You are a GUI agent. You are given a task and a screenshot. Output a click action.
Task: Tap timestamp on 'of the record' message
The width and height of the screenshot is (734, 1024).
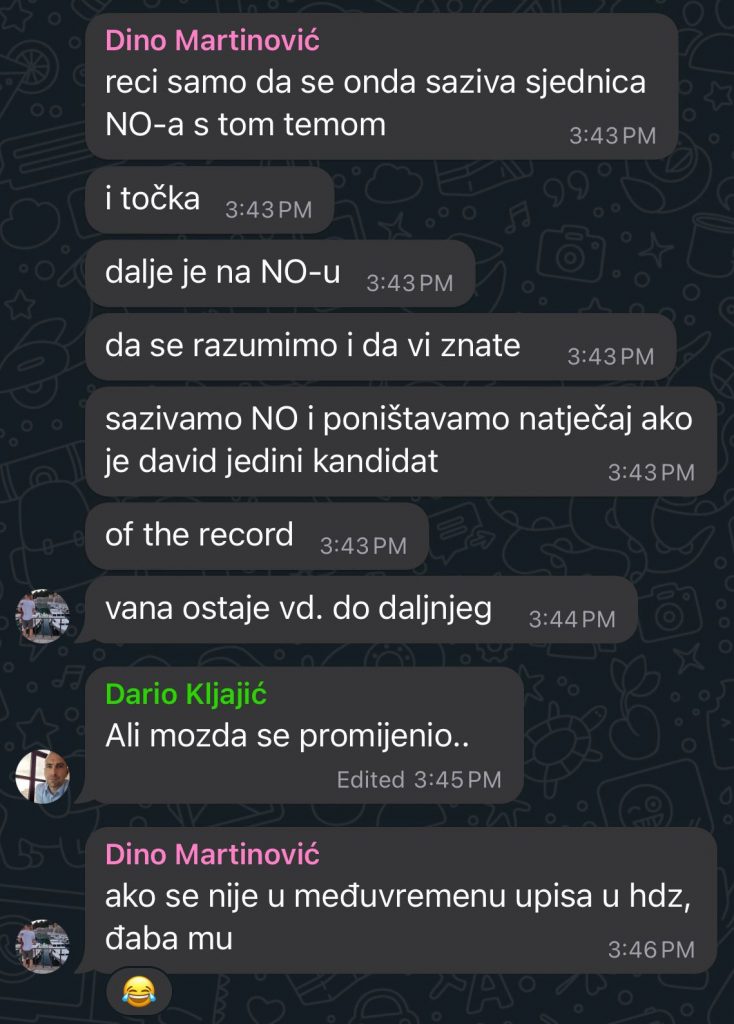point(363,546)
